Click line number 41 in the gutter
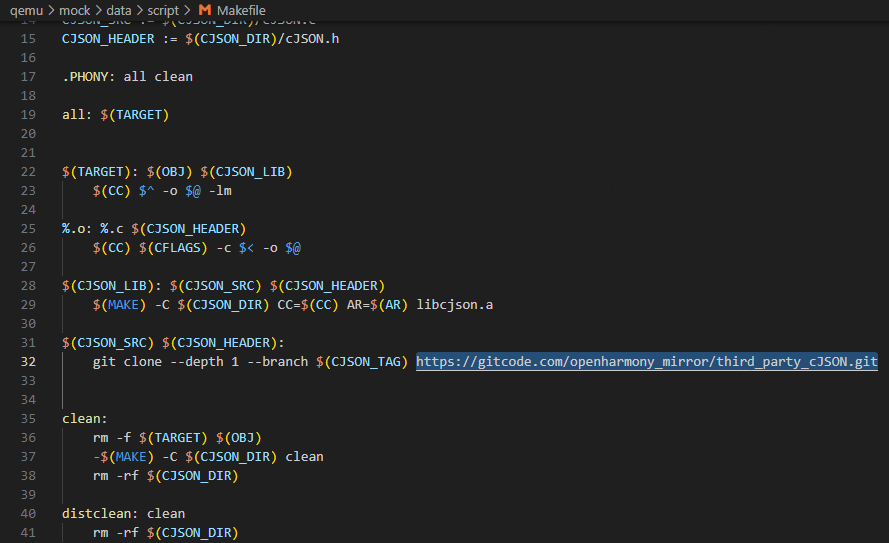 27,533
